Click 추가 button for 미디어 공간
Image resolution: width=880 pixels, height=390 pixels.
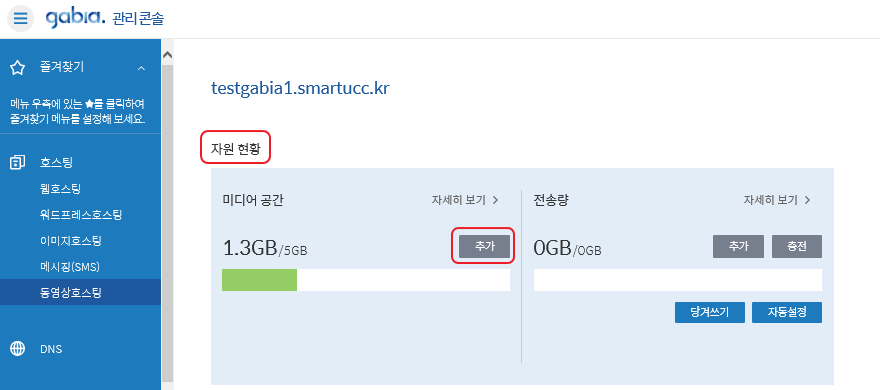(x=484, y=246)
